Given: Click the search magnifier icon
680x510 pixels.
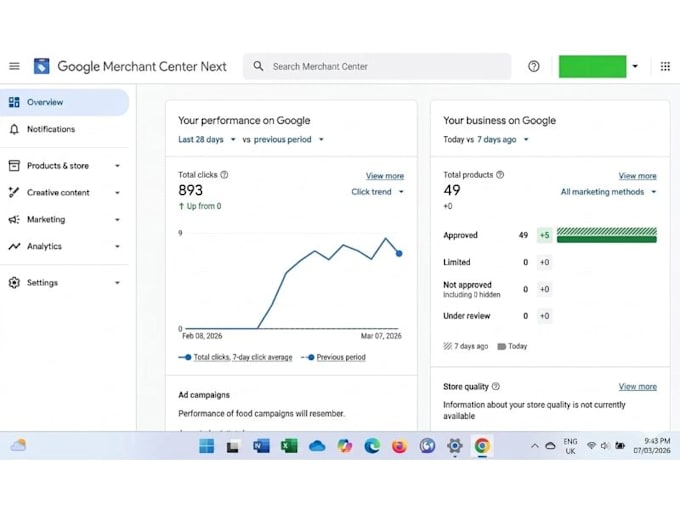Looking at the screenshot, I should (258, 66).
